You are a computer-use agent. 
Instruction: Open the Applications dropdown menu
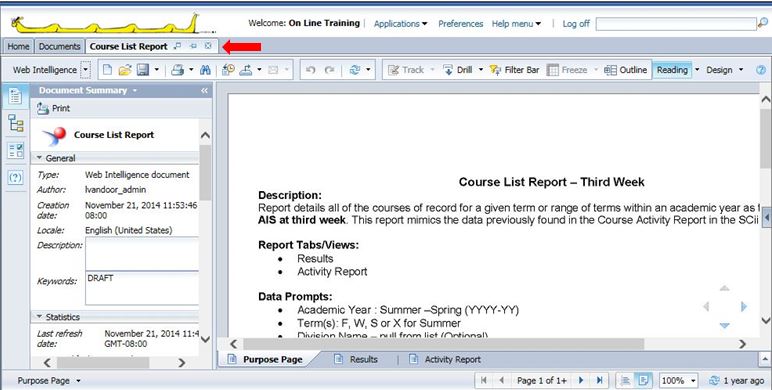click(400, 24)
